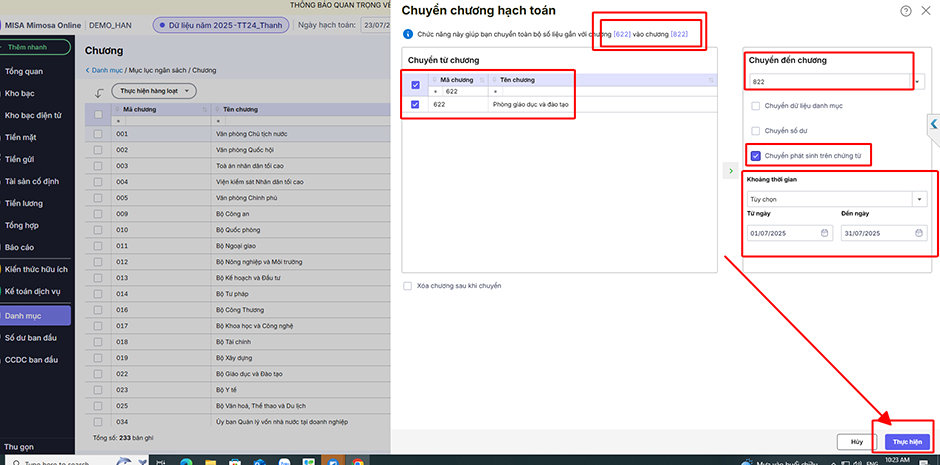Click the green arrow between panels
Viewport: 940px width, 465px height.
[x=729, y=171]
